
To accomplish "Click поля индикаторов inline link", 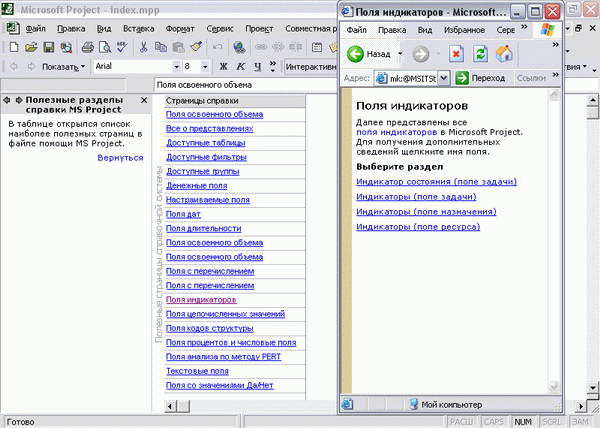I will point(396,132).
